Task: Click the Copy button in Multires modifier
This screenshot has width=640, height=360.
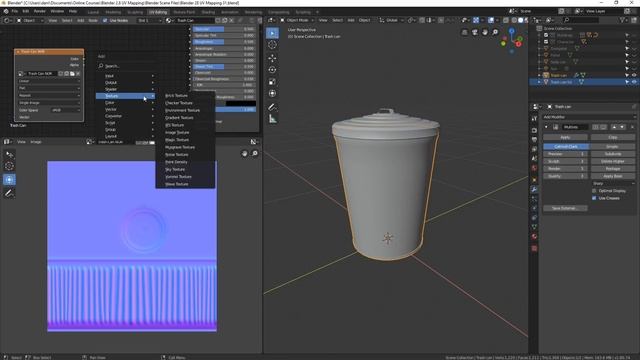Action: pyautogui.click(x=613, y=138)
